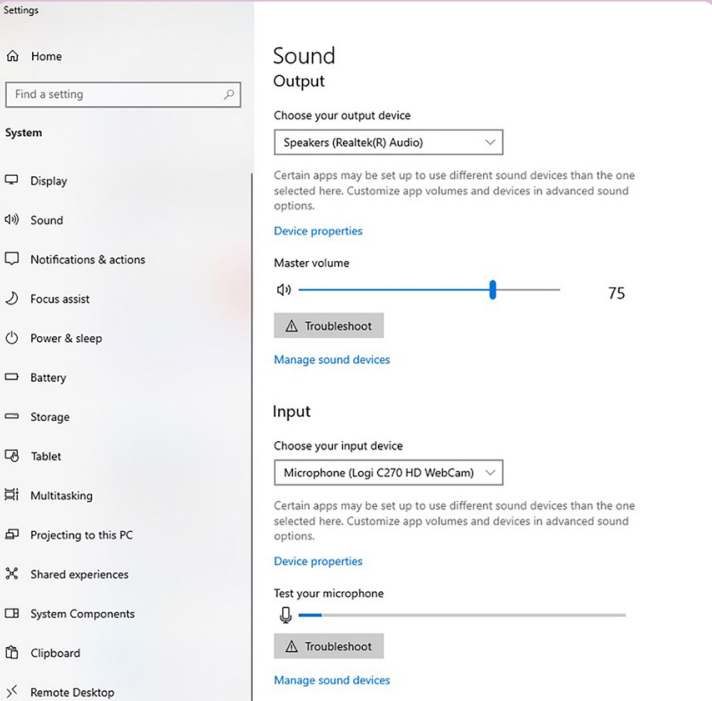The width and height of the screenshot is (712, 701).
Task: Open Focus assist settings
Action: [x=60, y=299]
